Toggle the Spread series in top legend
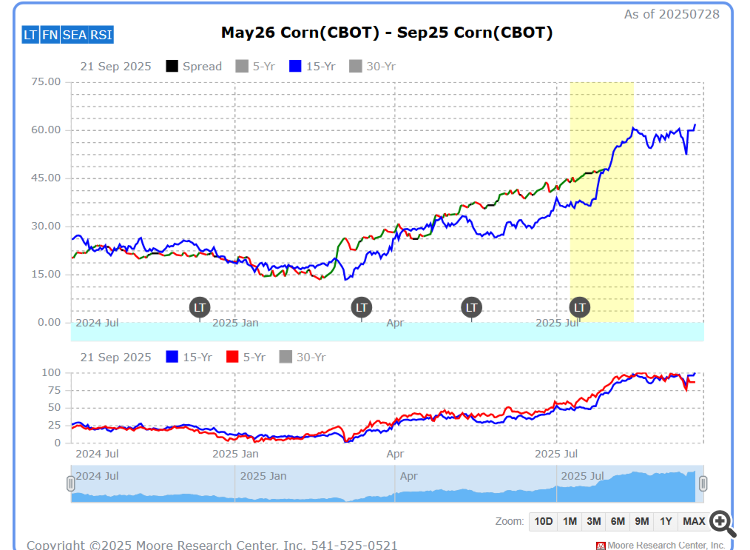Viewport: 750px width, 550px height. [x=194, y=66]
